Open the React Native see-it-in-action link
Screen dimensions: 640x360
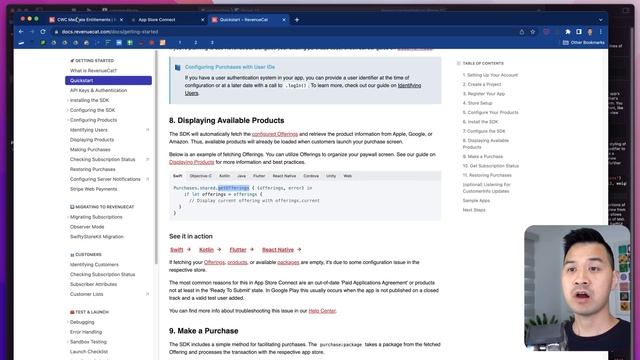[278, 249]
